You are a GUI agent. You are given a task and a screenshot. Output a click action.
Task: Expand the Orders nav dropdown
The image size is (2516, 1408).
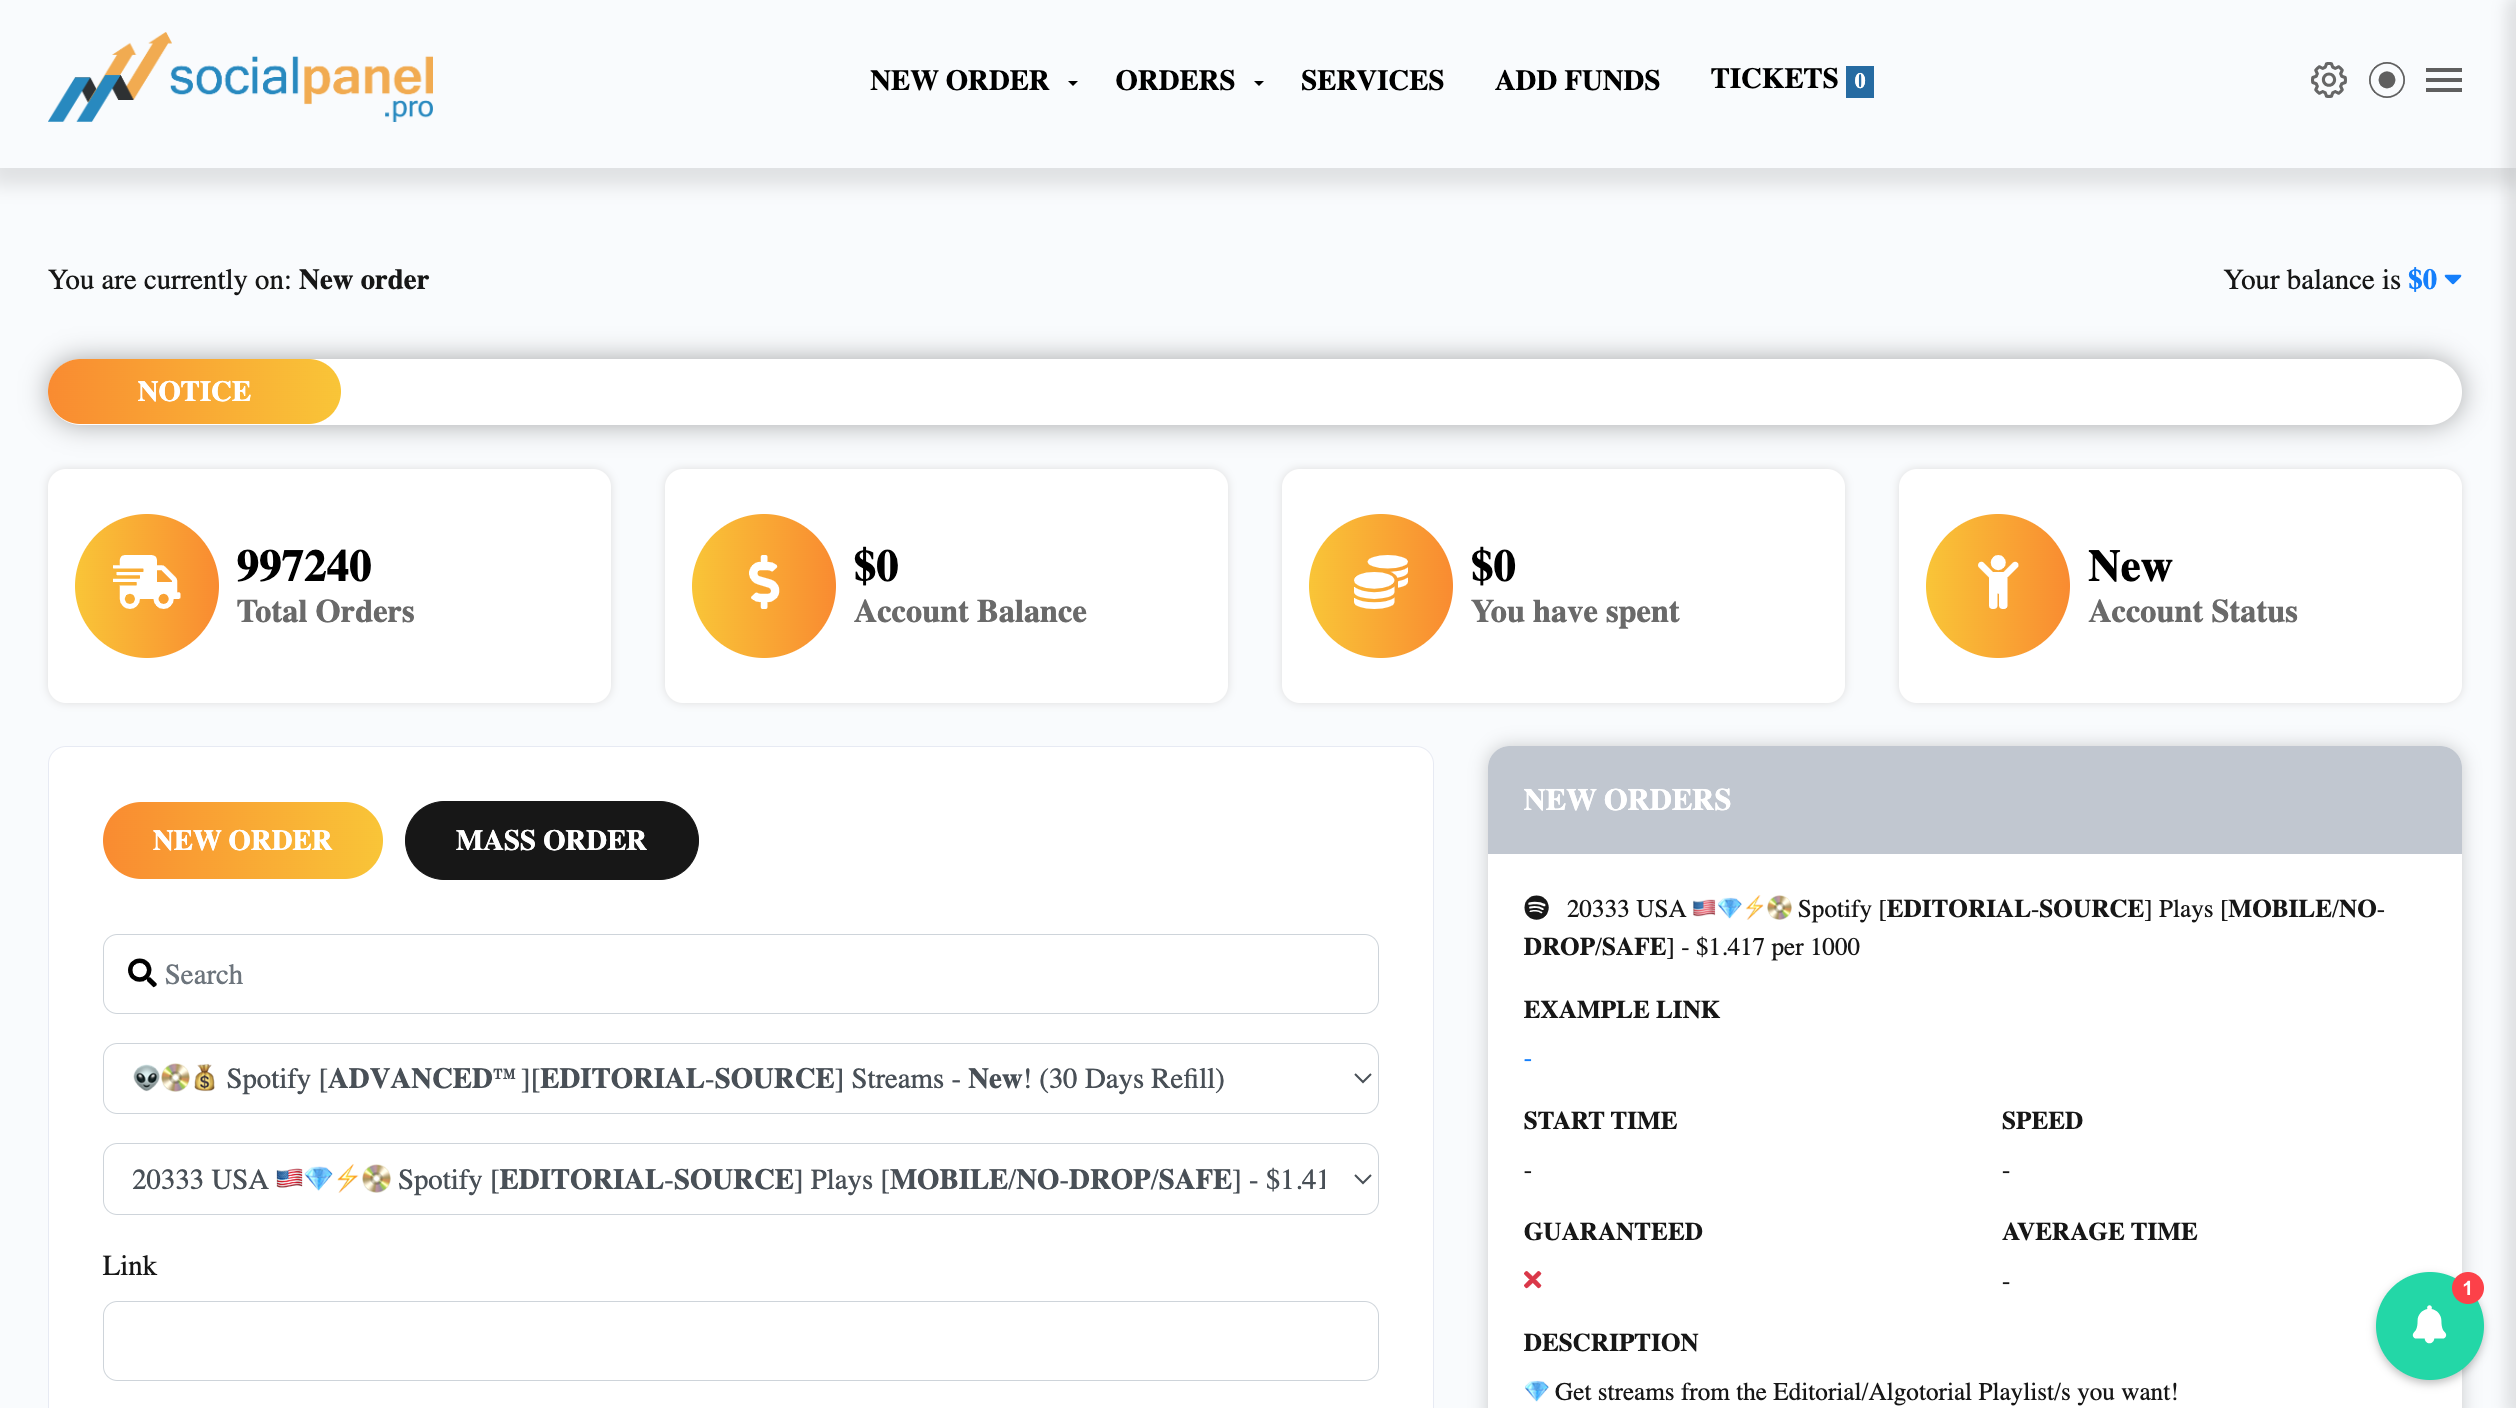[1189, 80]
